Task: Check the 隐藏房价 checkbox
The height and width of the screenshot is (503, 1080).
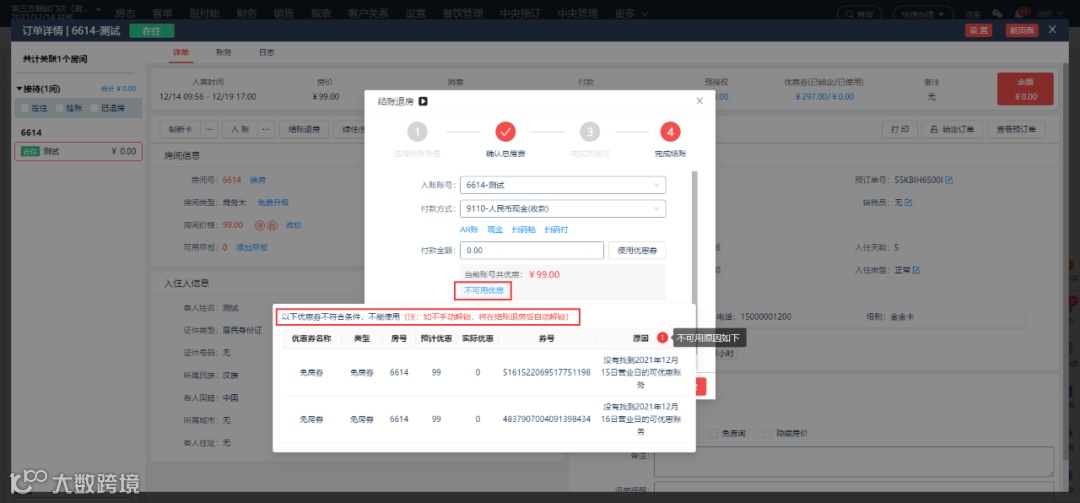Action: (769, 433)
